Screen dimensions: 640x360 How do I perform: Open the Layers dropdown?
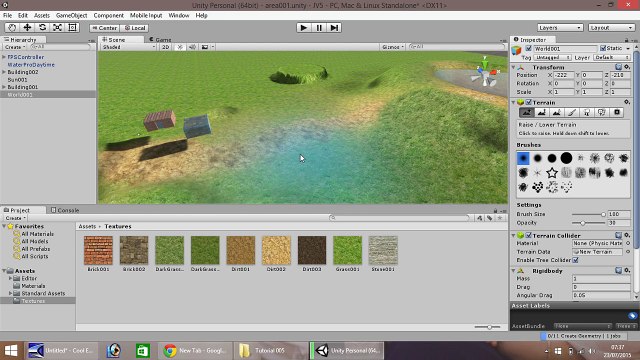click(x=560, y=28)
